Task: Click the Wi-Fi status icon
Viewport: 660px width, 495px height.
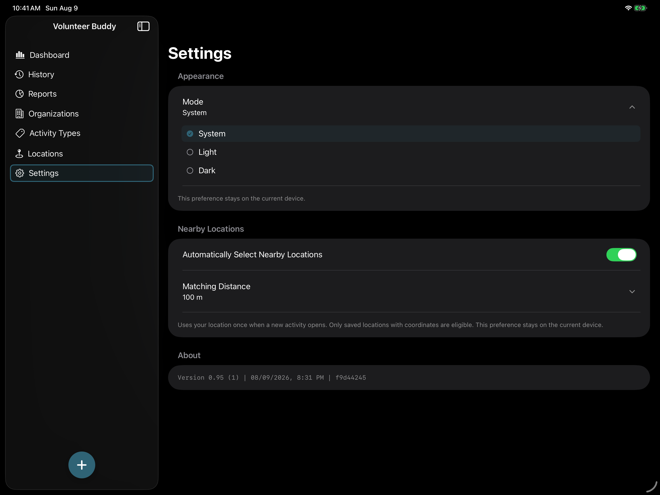Action: 628,8
